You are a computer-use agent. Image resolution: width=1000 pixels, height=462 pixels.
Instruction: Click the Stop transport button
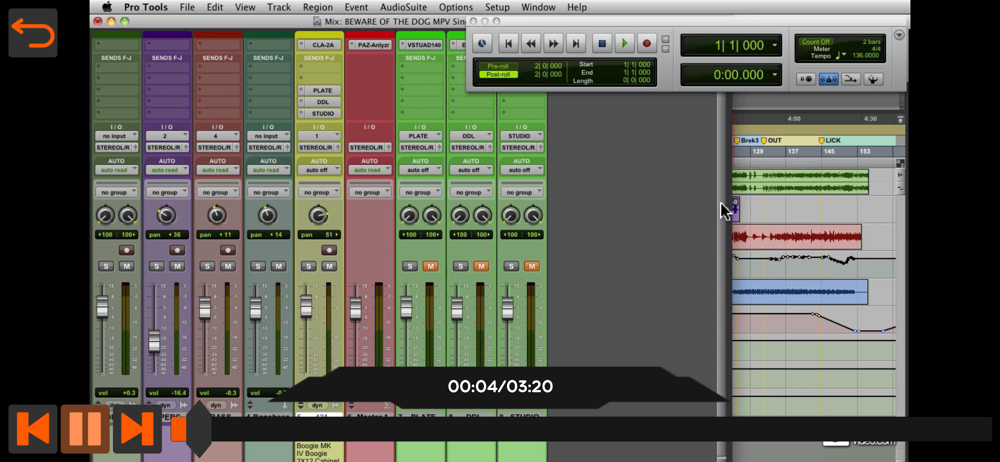601,43
